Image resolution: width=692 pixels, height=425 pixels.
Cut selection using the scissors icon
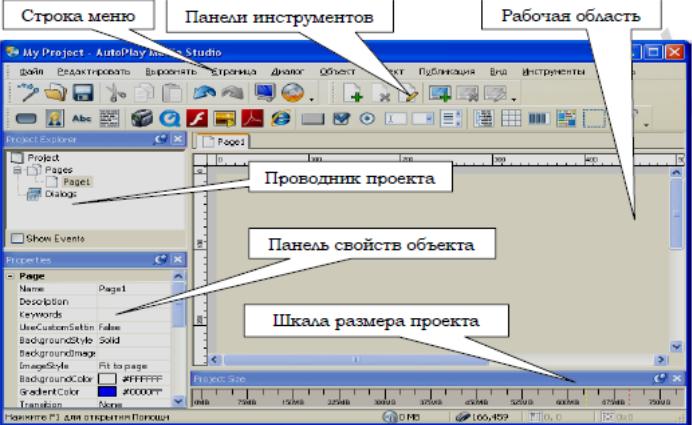click(116, 93)
